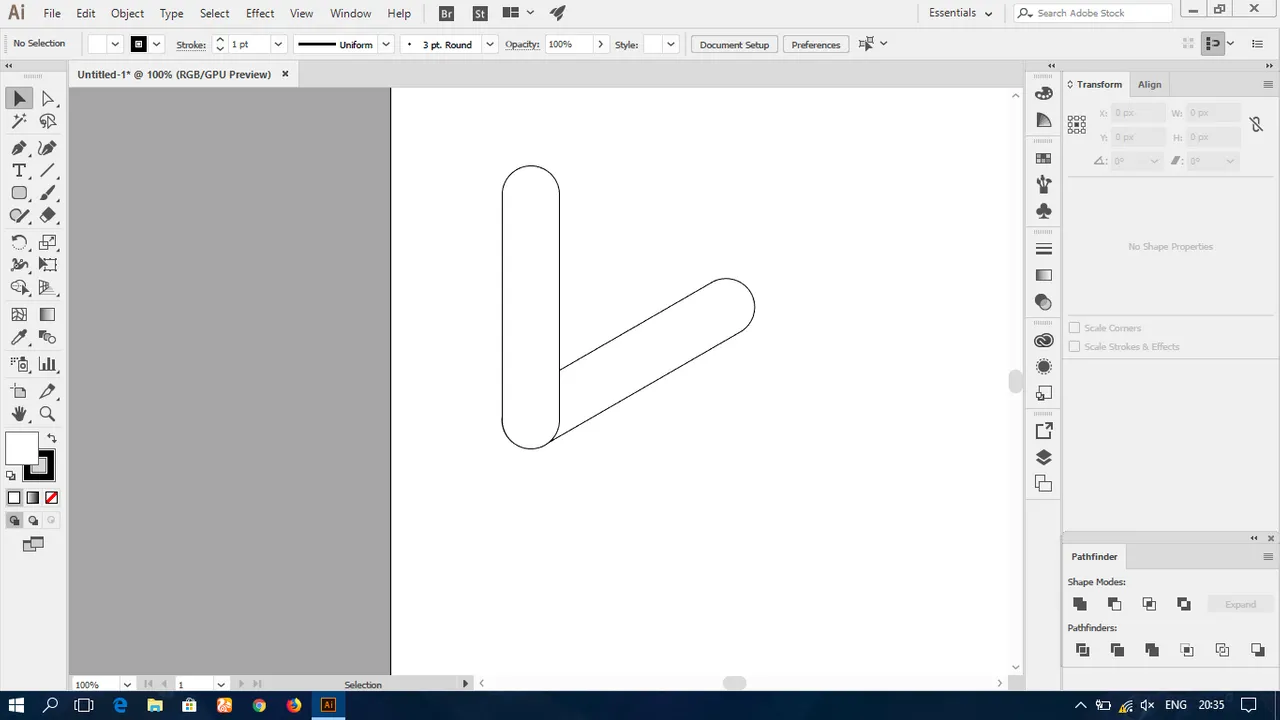Viewport: 1280px width, 720px height.
Task: Select the Shape Builder tool
Action: pos(19,288)
